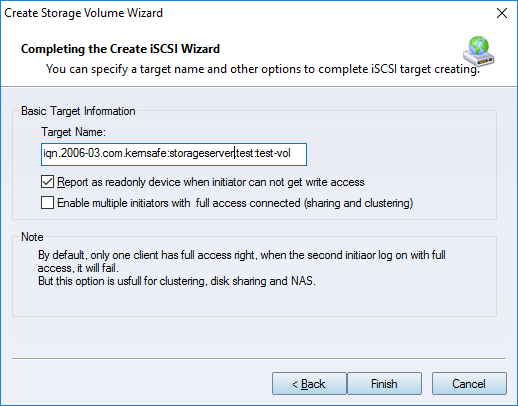
Task: Click the 'You can specify a target name' subtitle
Action: point(263,69)
